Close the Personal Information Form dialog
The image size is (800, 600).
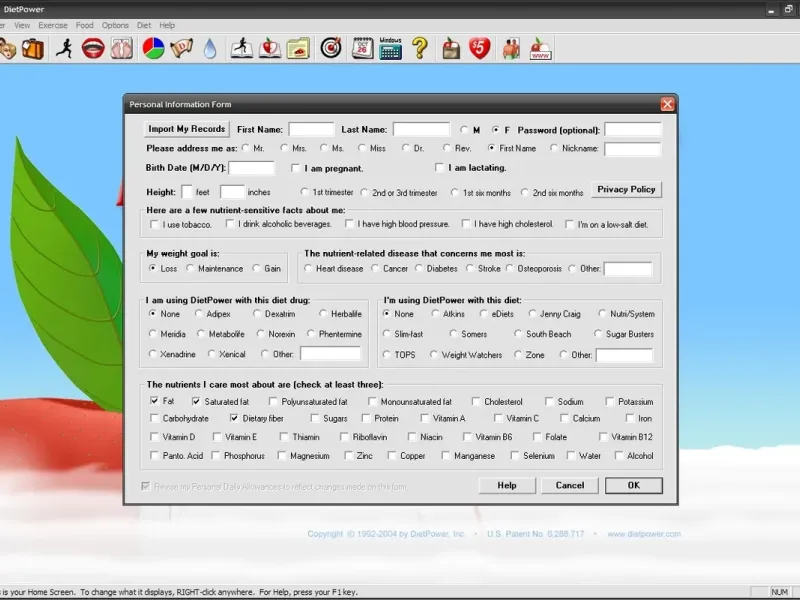point(667,104)
